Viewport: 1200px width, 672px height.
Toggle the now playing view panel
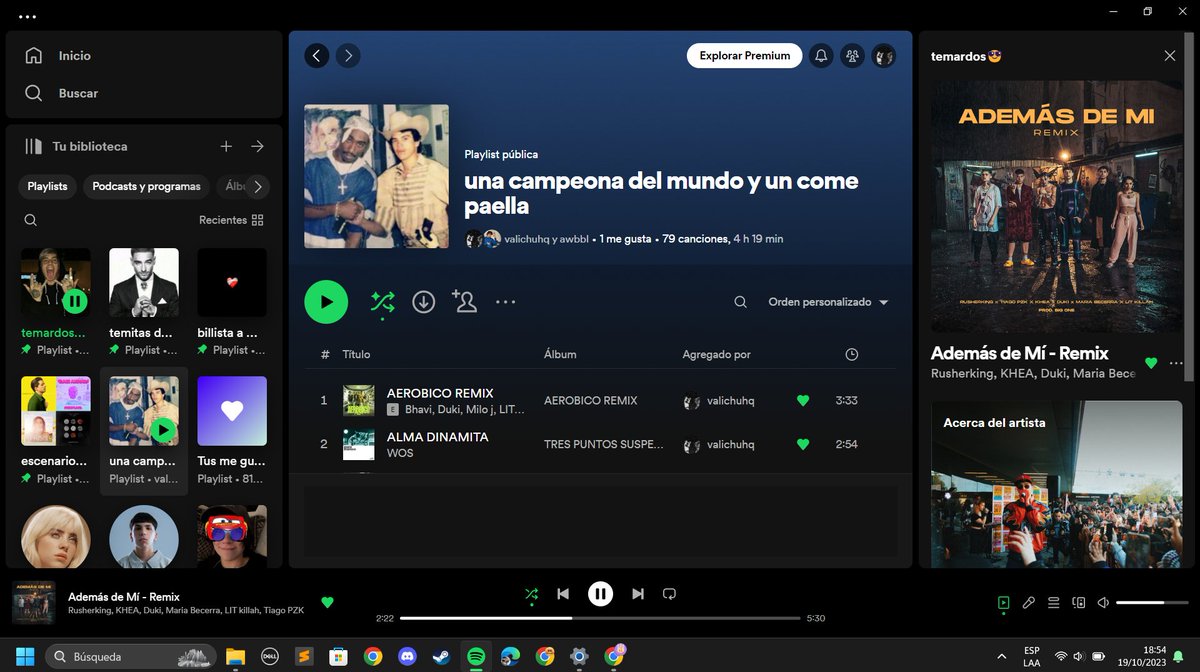(1003, 603)
